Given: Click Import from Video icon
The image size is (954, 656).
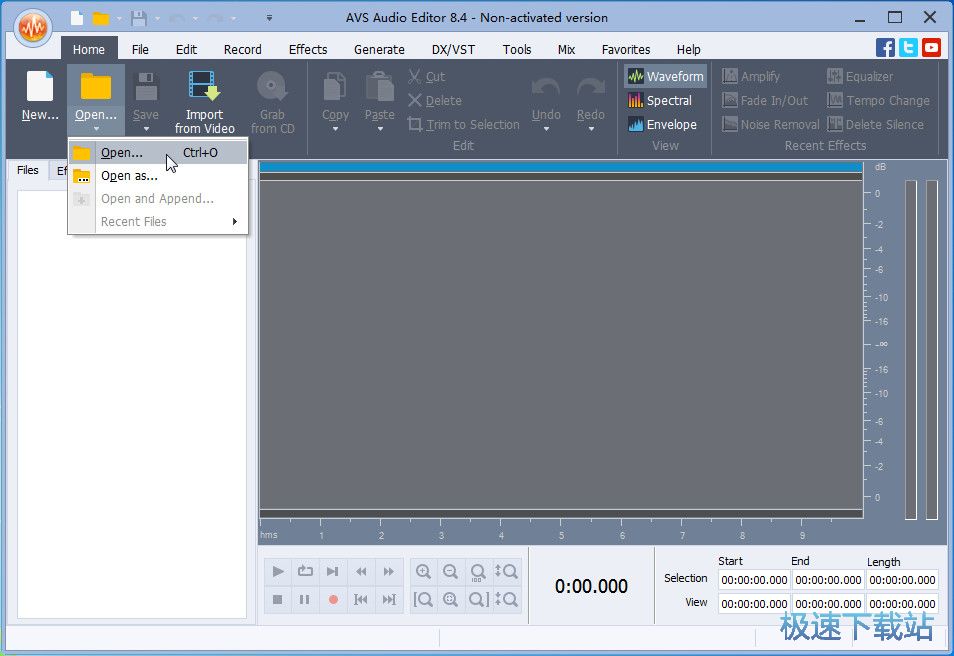Looking at the screenshot, I should tap(204, 88).
